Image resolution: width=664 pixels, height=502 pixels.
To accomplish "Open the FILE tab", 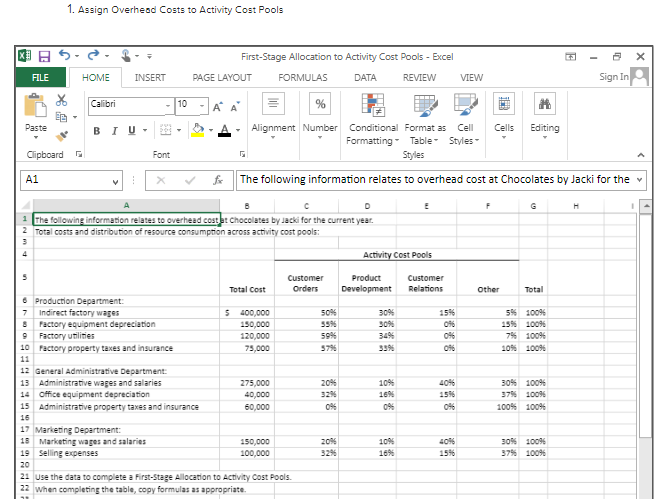I will [41, 78].
